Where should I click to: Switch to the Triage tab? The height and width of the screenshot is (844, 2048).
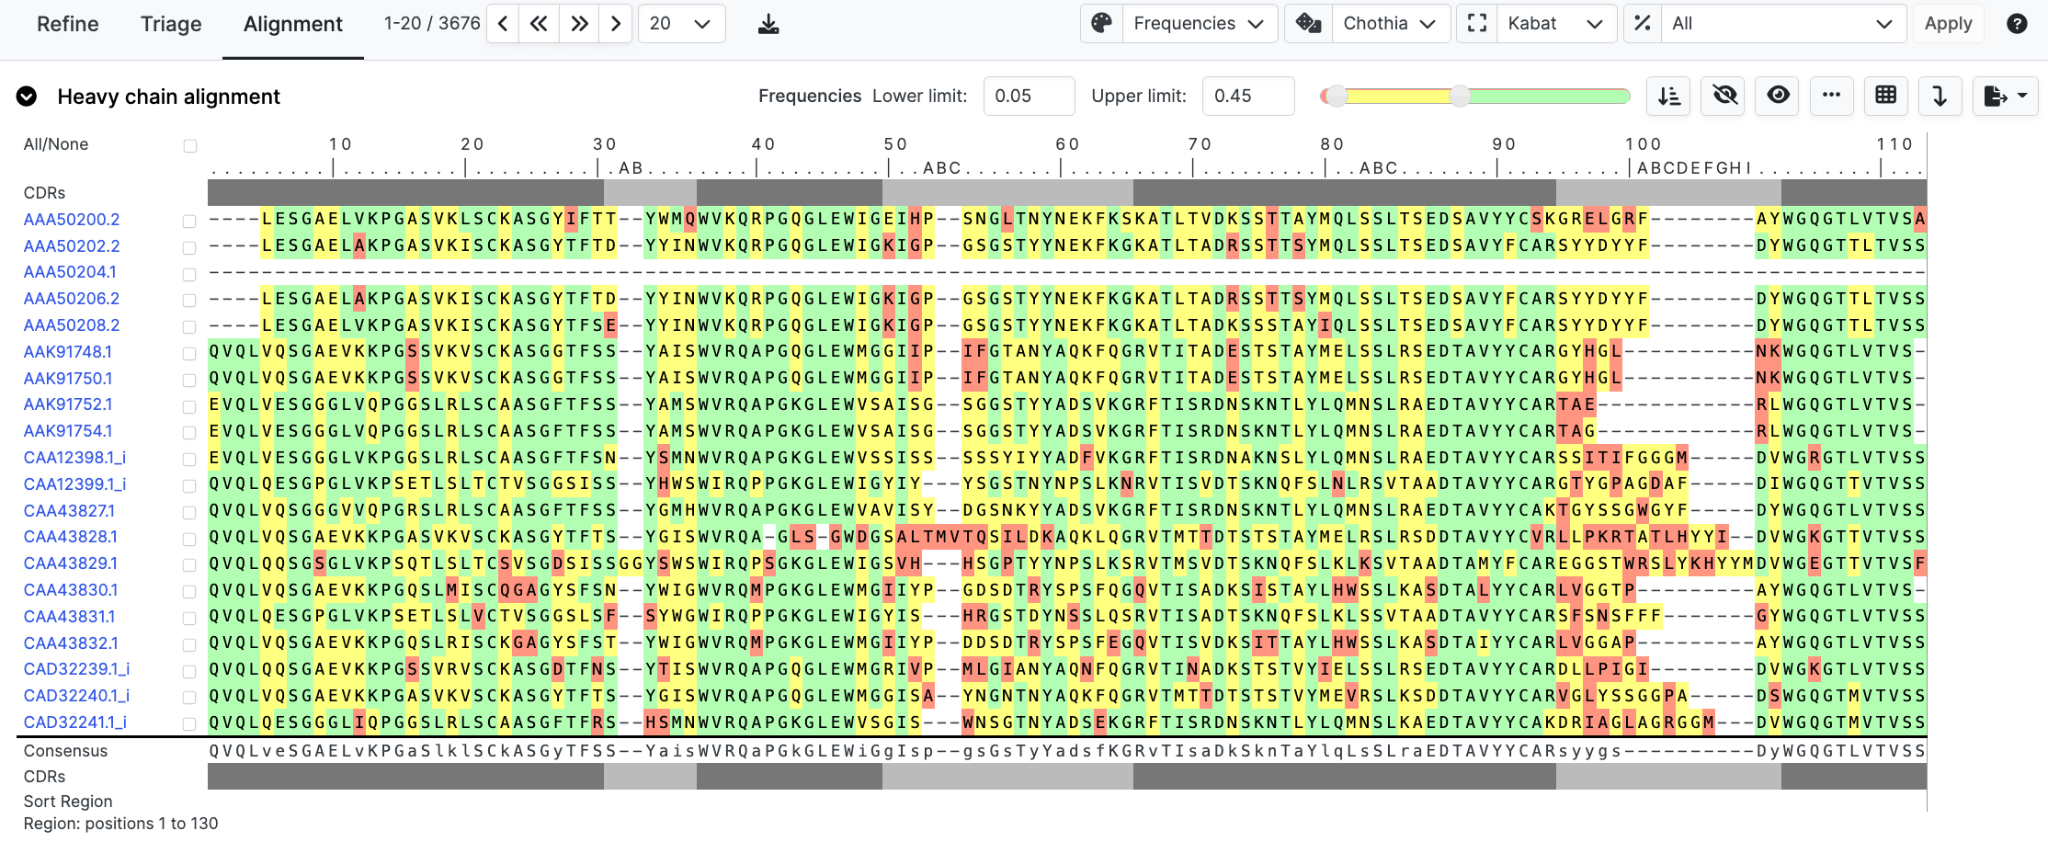pyautogui.click(x=171, y=24)
